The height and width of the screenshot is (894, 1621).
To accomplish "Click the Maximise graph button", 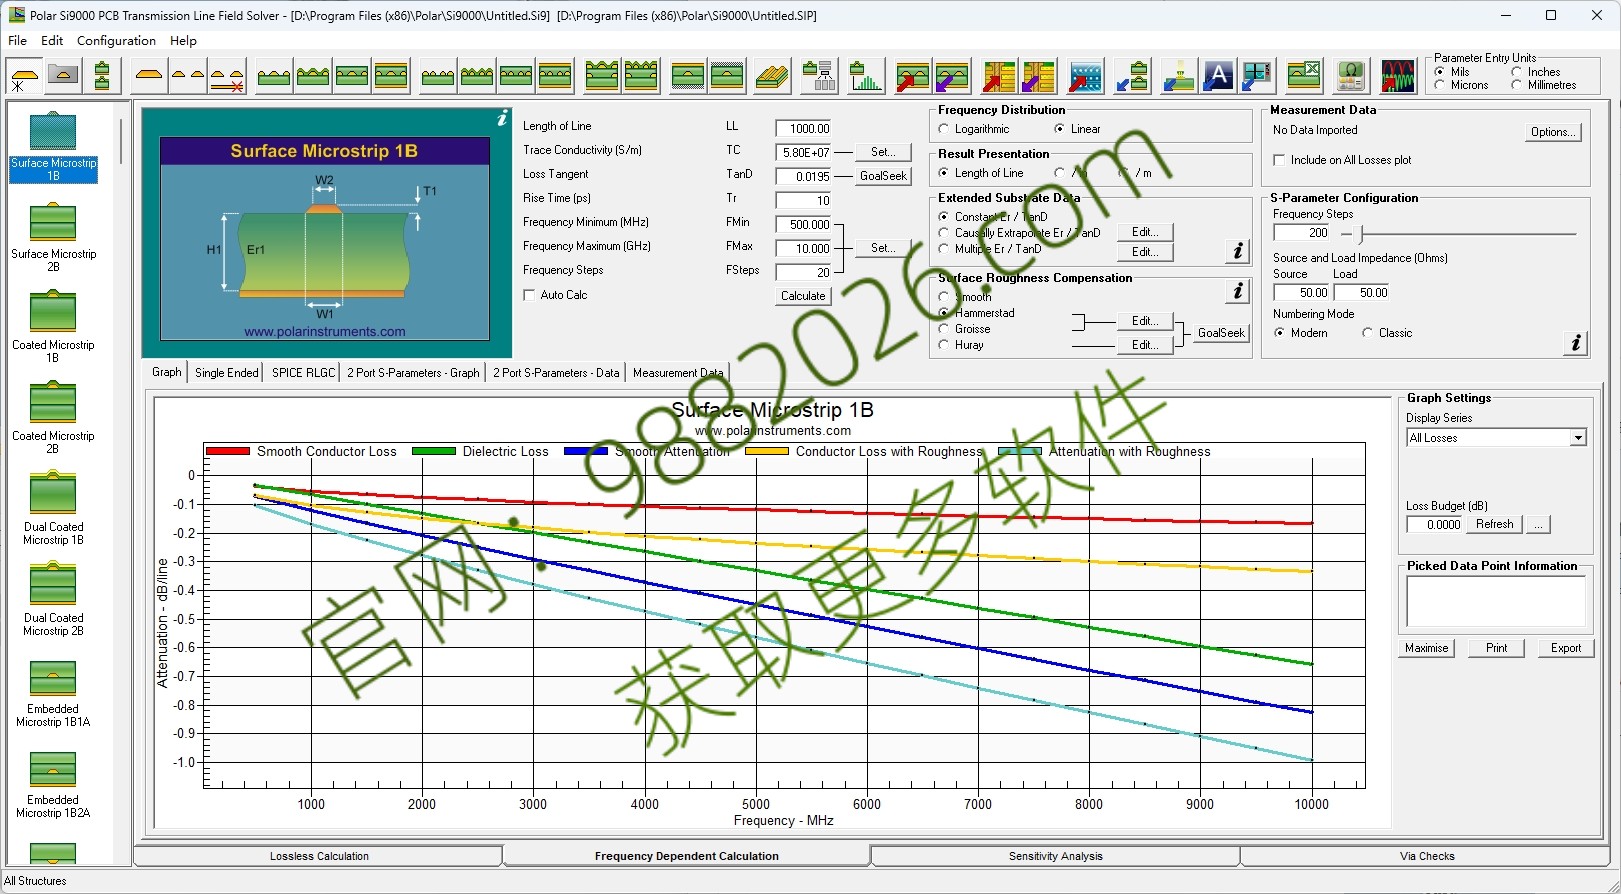I will click(x=1426, y=648).
